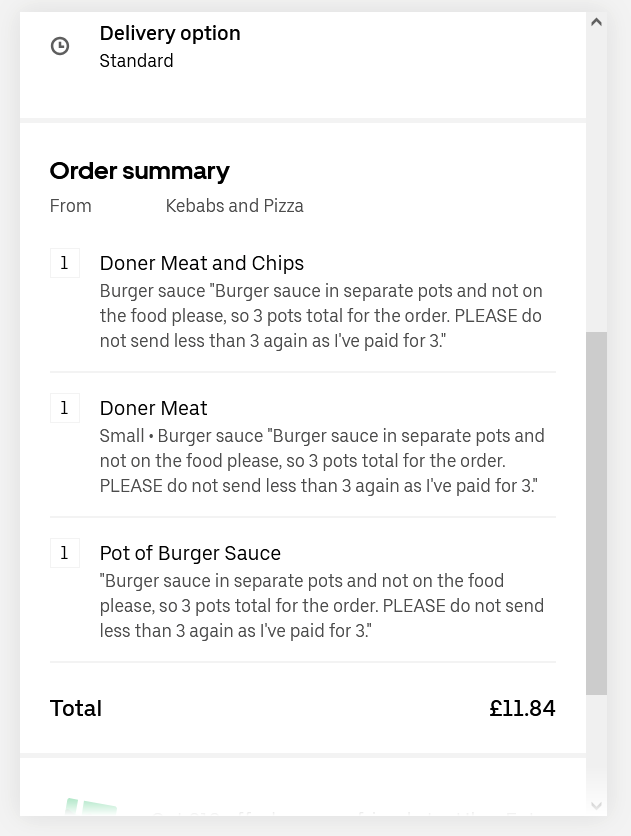Viewport: 631px width, 836px height.
Task: Click the Standard delivery option text
Action: (x=136, y=61)
